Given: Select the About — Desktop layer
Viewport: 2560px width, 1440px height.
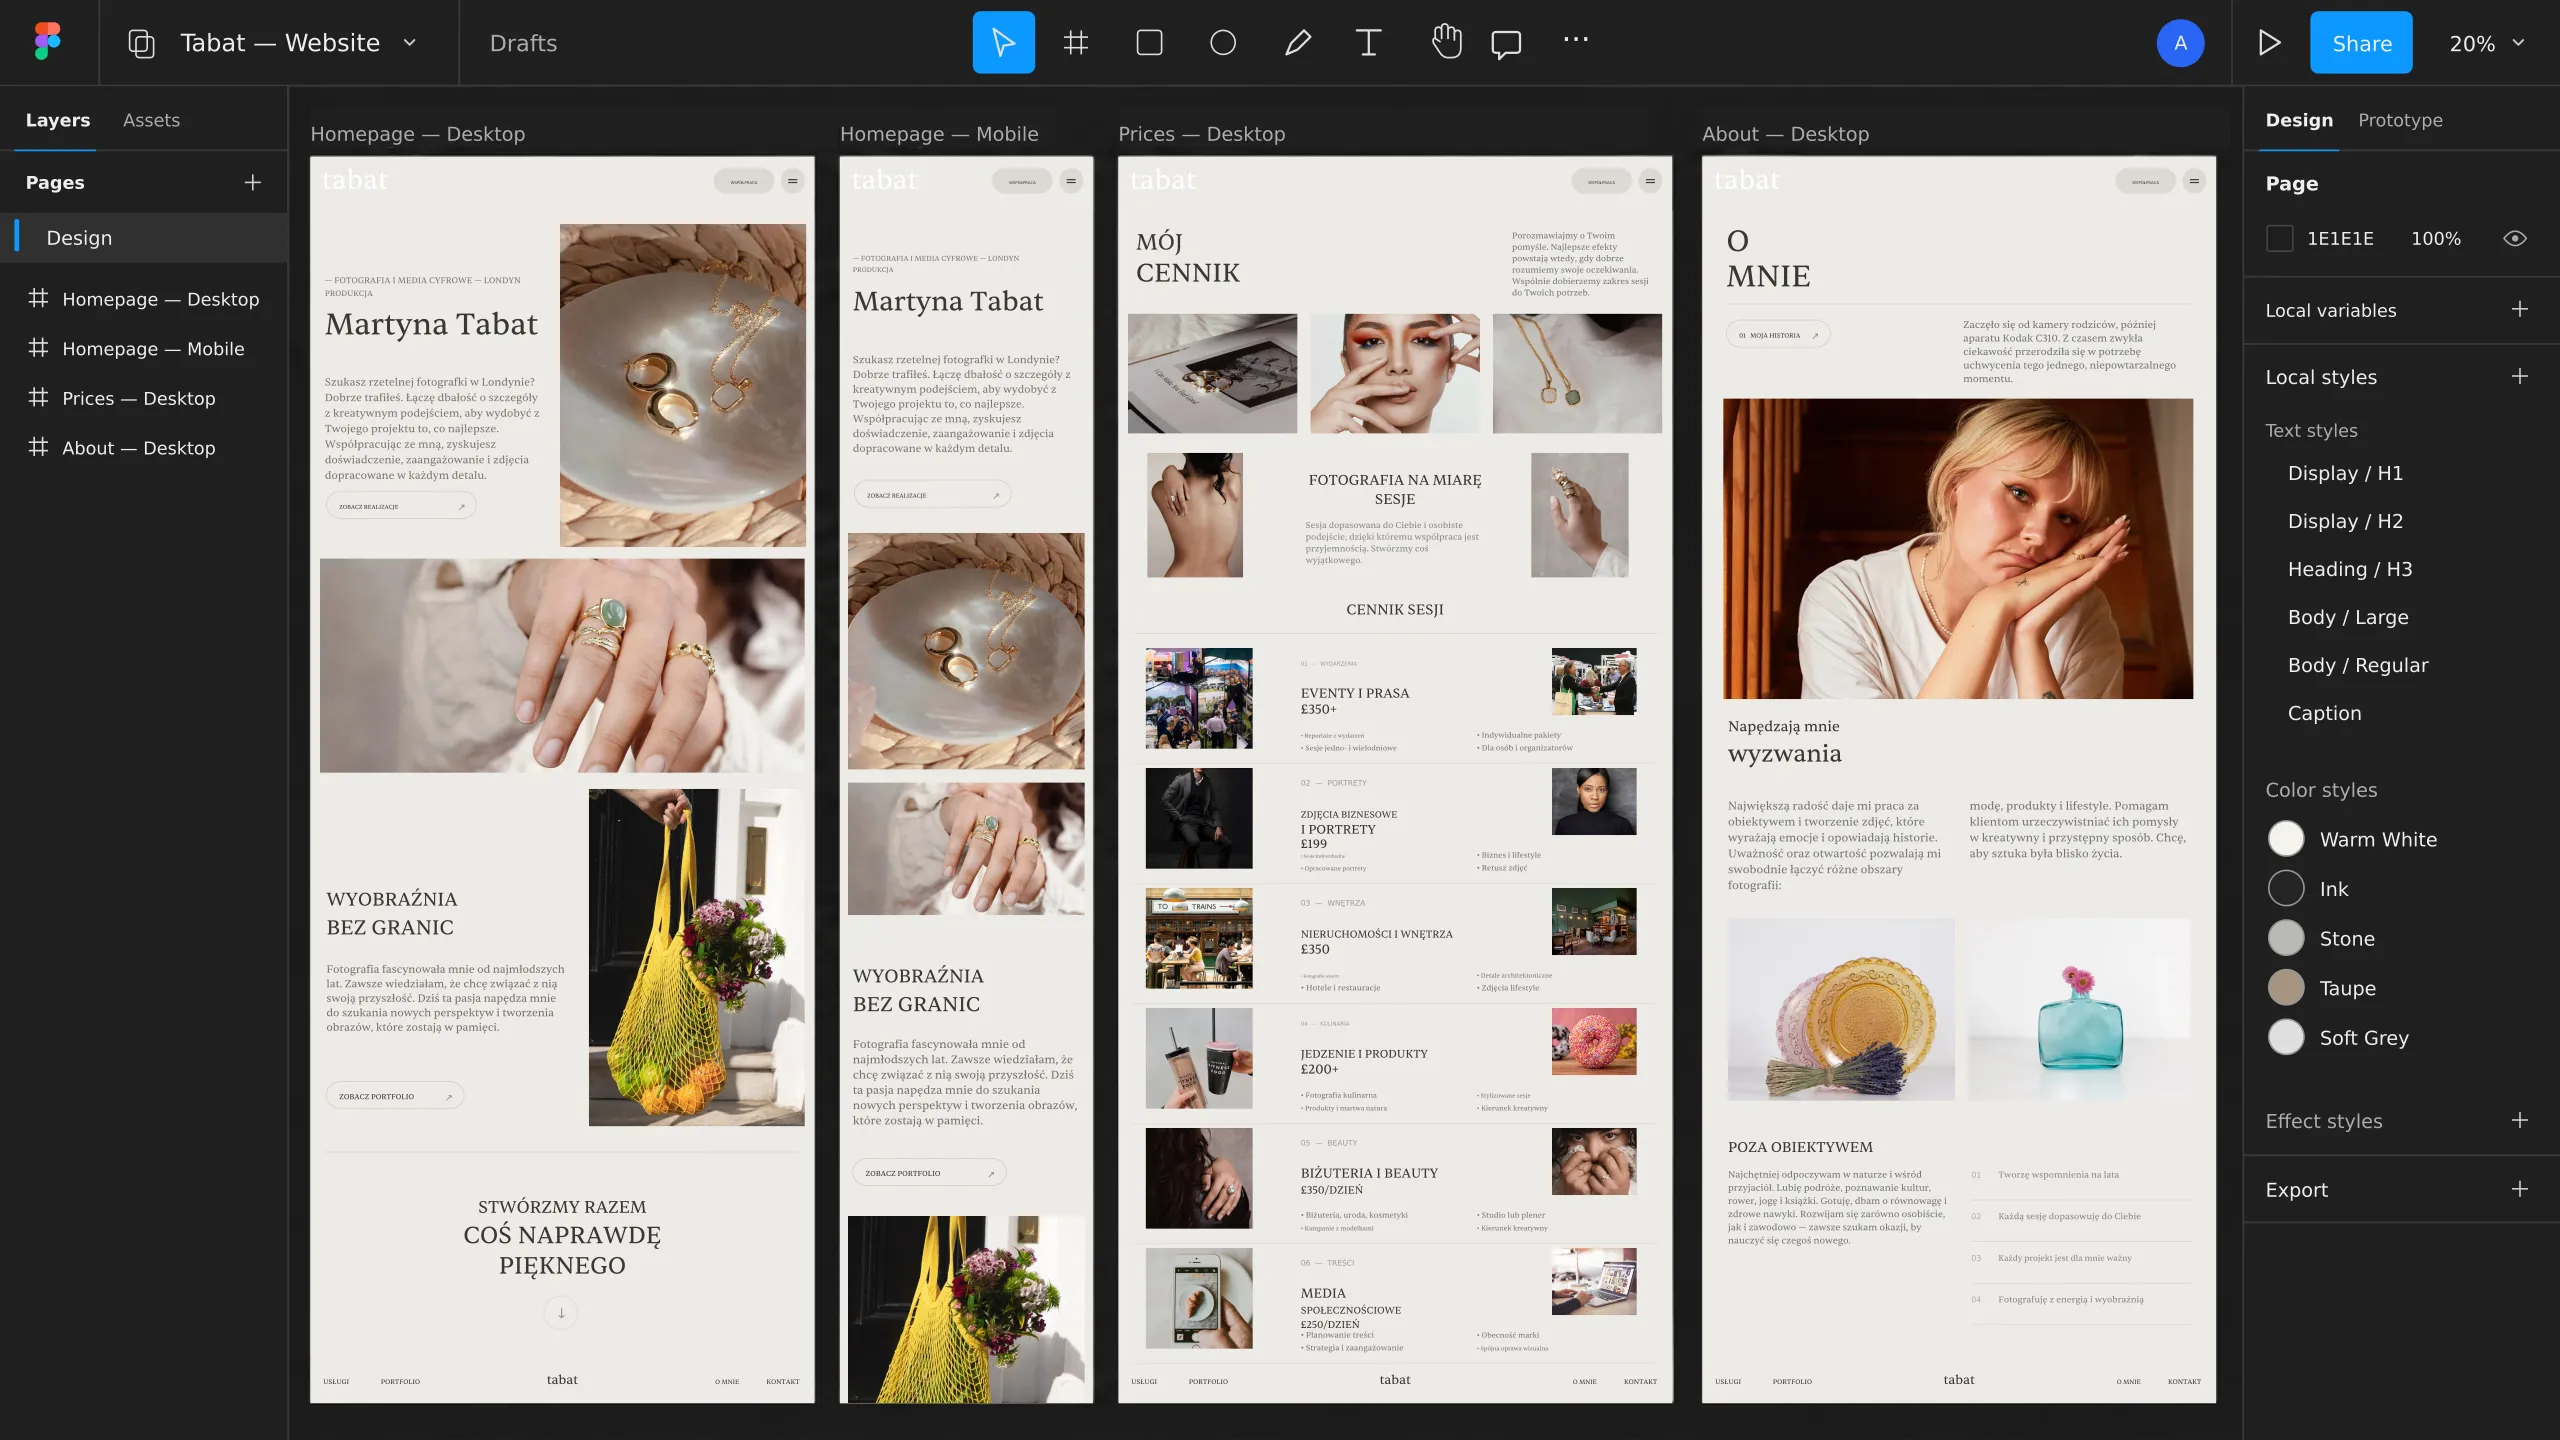Looking at the screenshot, I should tap(144, 448).
